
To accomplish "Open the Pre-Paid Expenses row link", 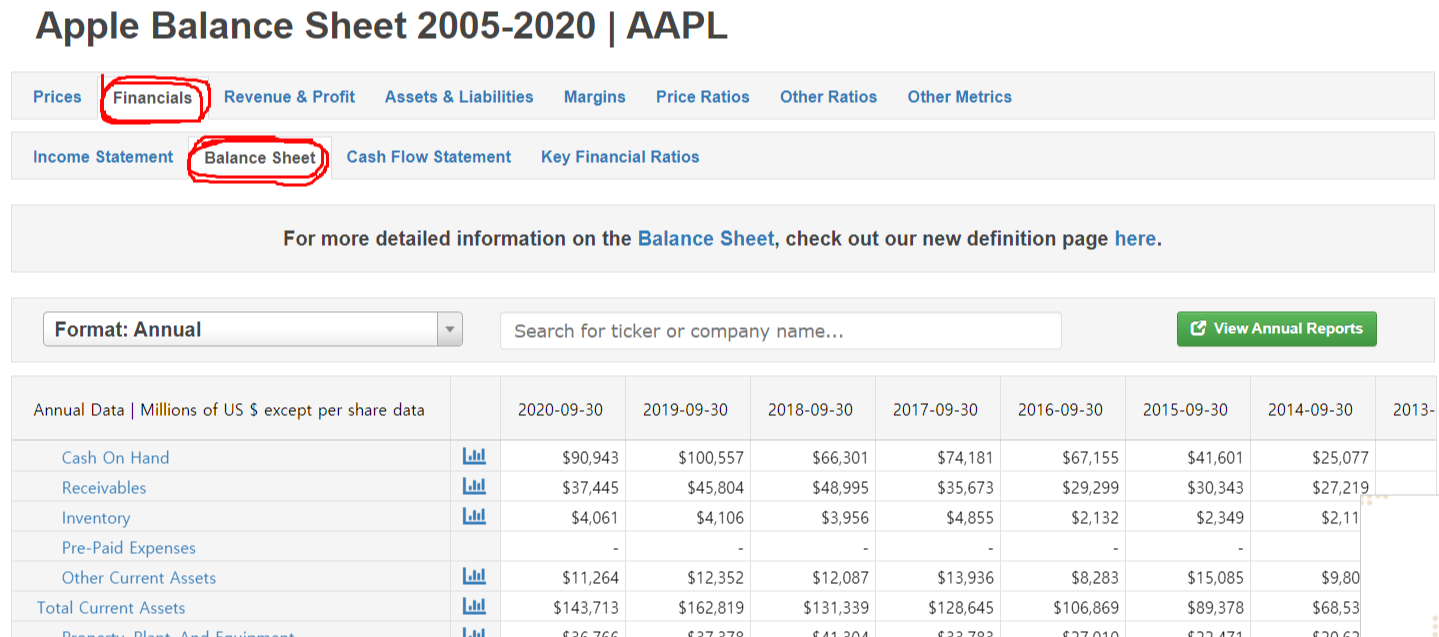I will coord(129,548).
